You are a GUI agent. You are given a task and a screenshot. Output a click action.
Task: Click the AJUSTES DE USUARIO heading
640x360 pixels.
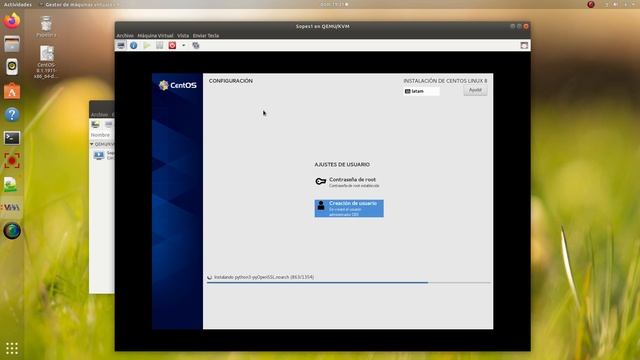pos(342,164)
